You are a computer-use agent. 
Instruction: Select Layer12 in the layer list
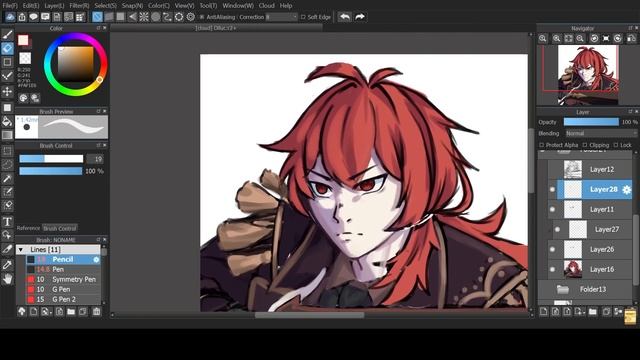click(x=590, y=169)
